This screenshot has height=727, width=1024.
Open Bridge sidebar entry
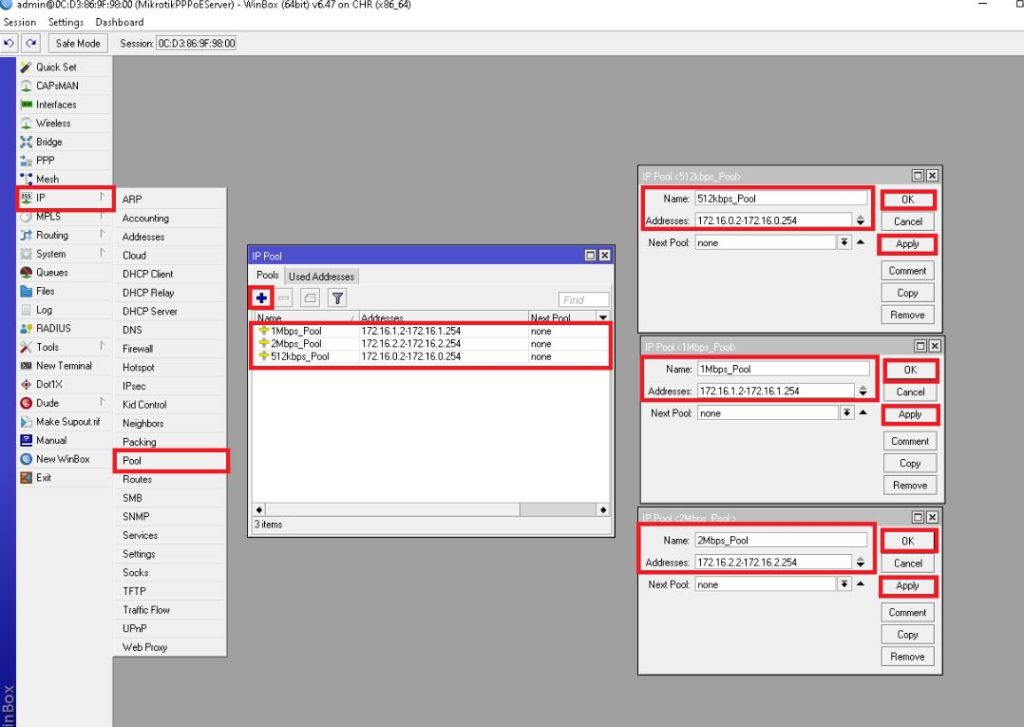(64, 142)
